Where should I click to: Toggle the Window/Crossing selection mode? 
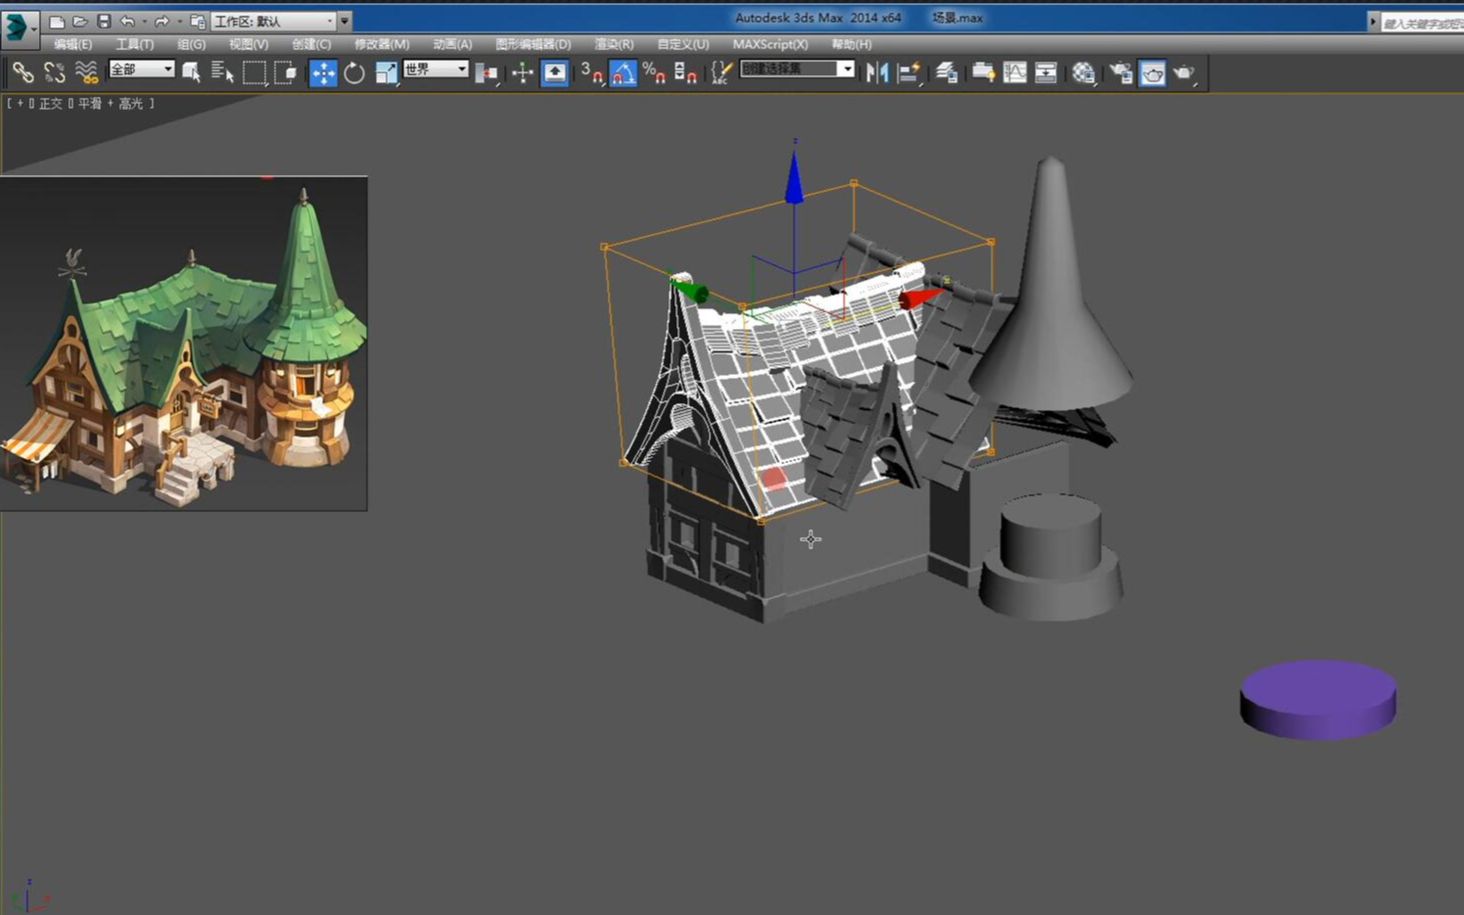[x=285, y=72]
